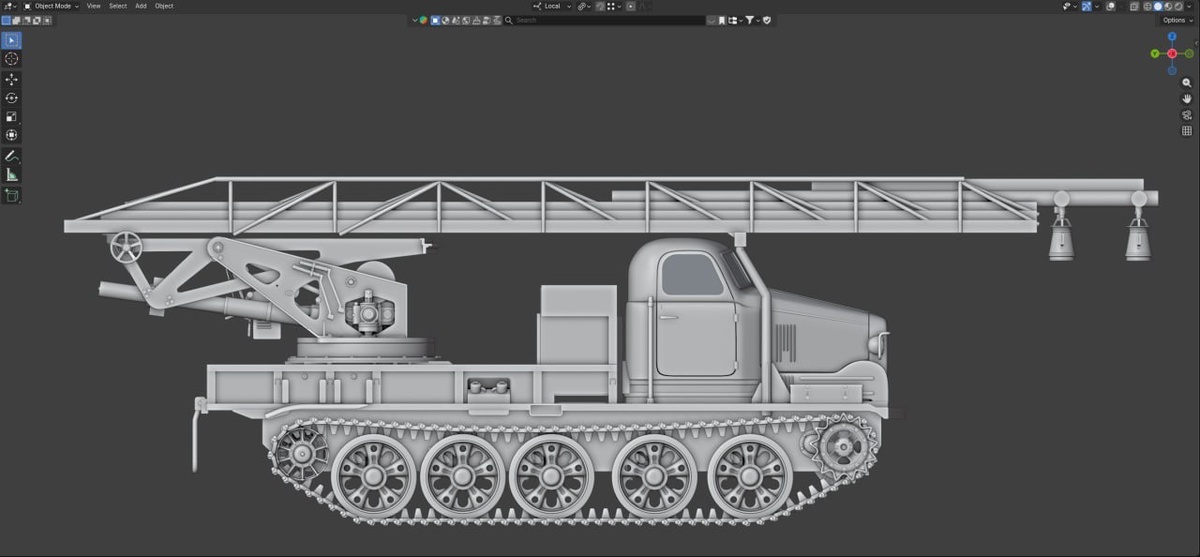Image resolution: width=1200 pixels, height=557 pixels.
Task: Open the pivot point dropdown
Action: click(584, 6)
